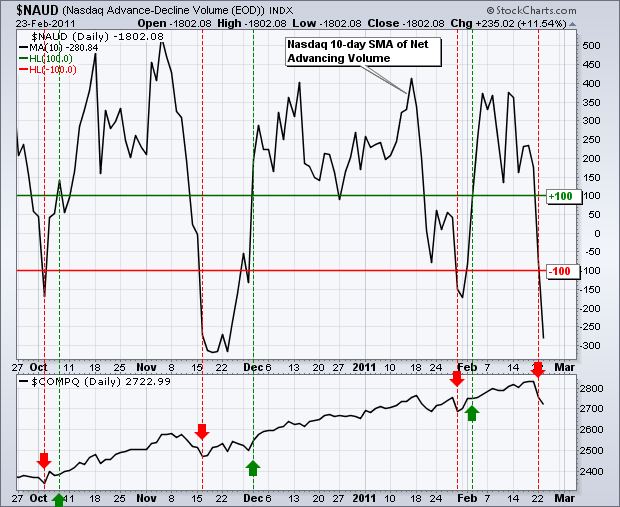Click 'Oct' on the $NAUD panel date axis
Image resolution: width=620 pixels, height=507 pixels.
click(38, 367)
